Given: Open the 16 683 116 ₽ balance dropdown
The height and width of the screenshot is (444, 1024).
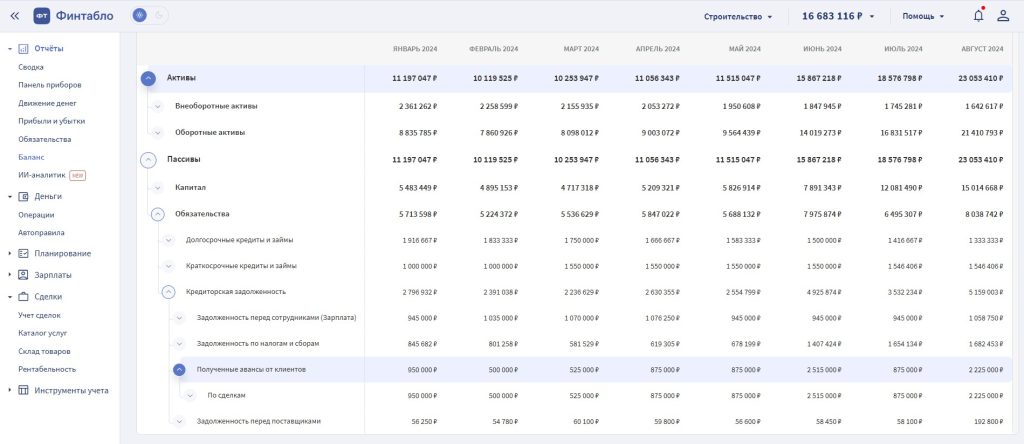Looking at the screenshot, I should click(x=838, y=16).
